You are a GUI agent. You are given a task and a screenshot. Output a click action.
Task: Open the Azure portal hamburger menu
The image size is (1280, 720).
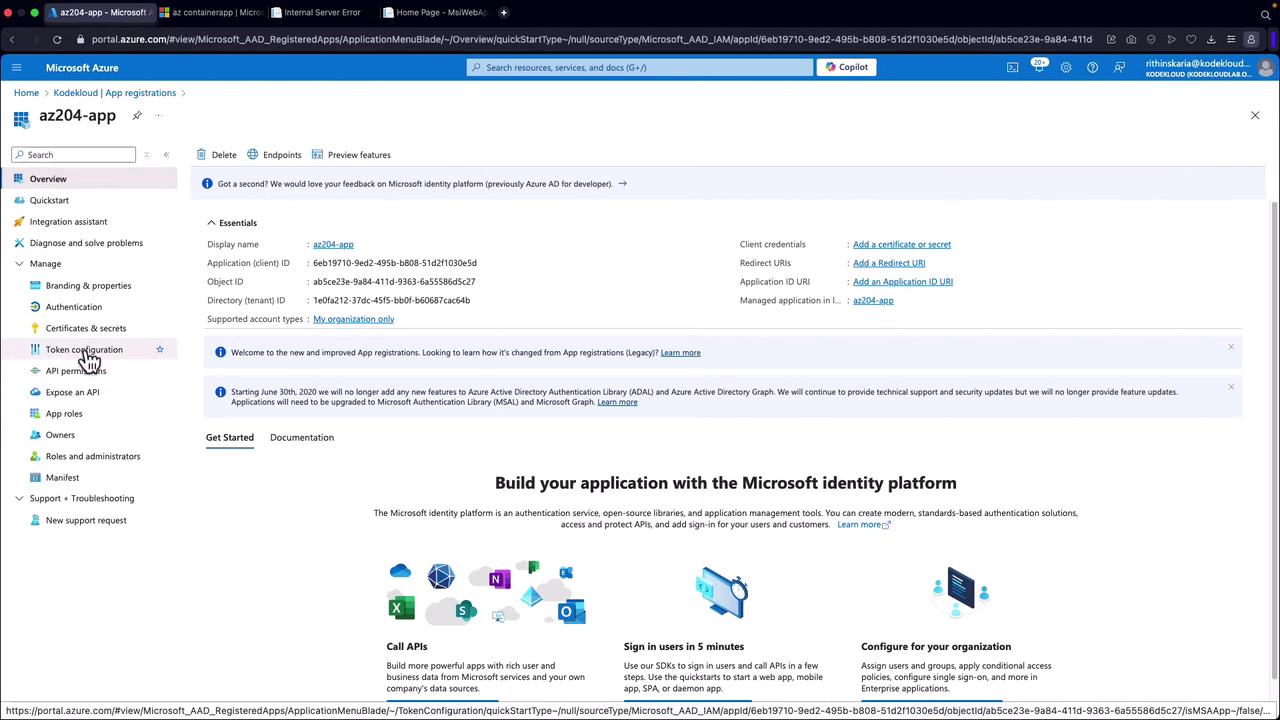pyautogui.click(x=16, y=67)
